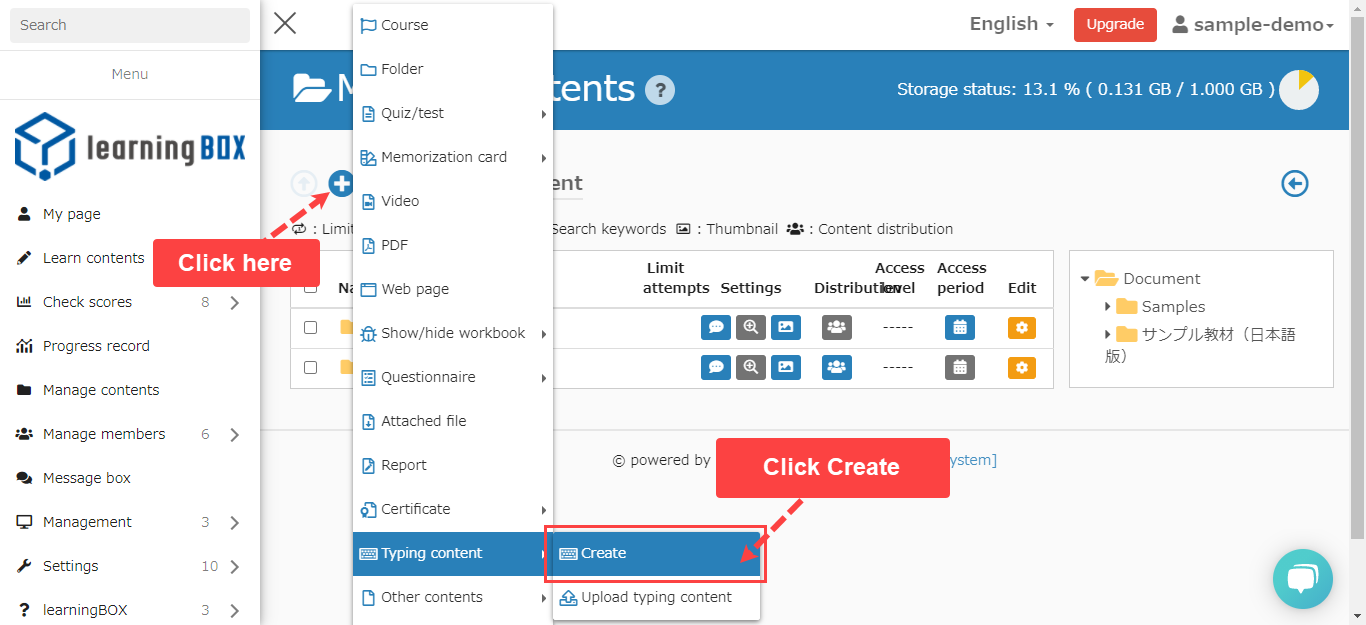The width and height of the screenshot is (1366, 625).
Task: Click second row search keywords icon
Action: click(x=750, y=367)
